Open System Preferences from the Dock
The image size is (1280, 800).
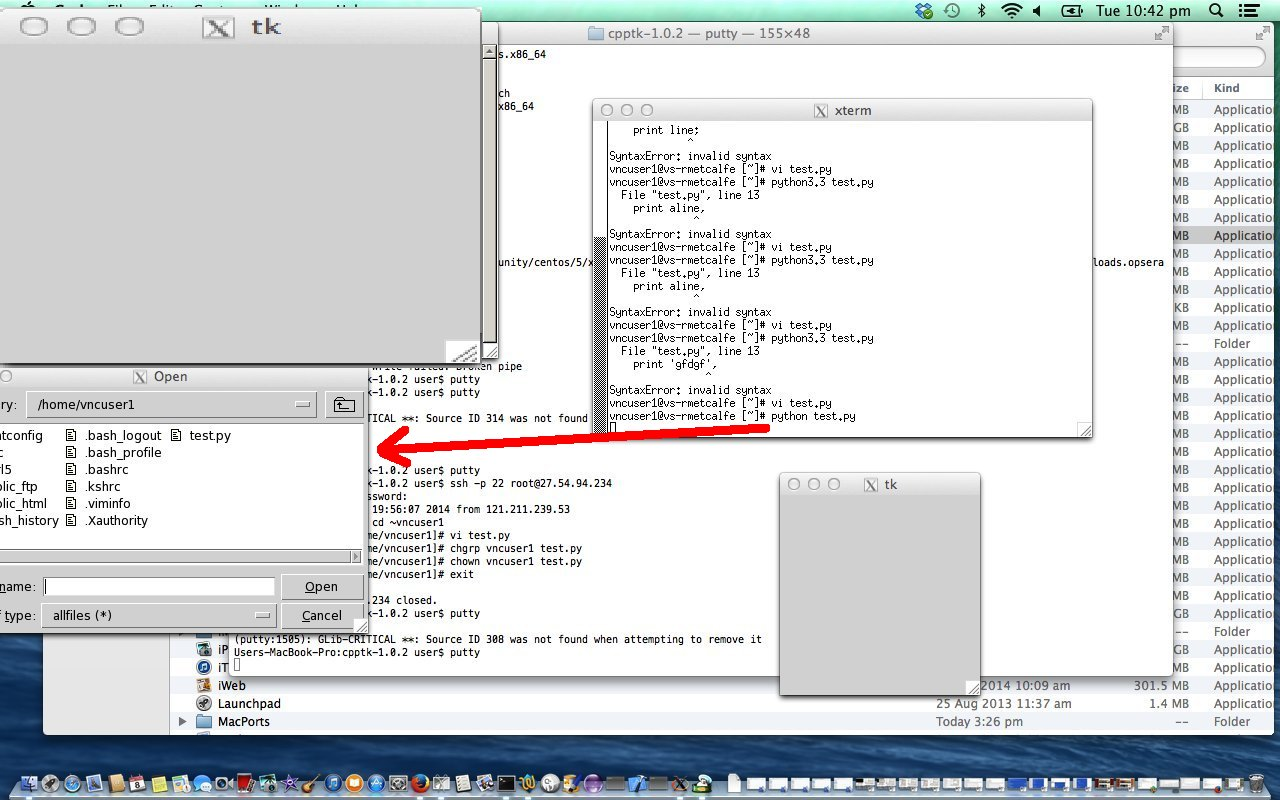pos(398,783)
